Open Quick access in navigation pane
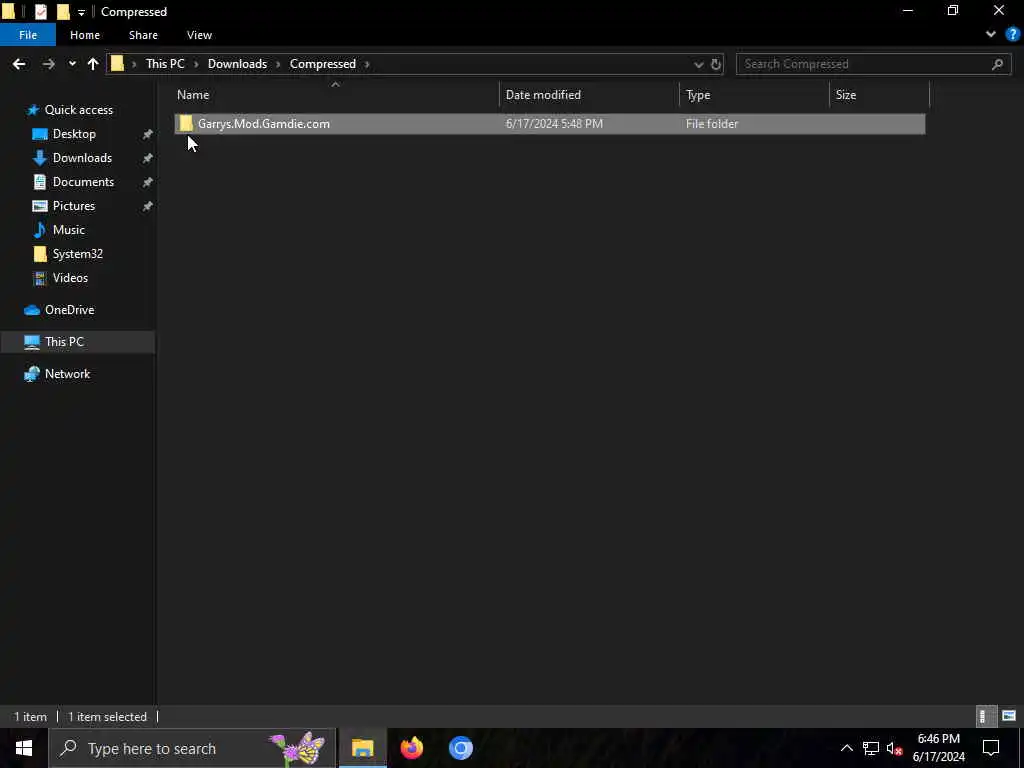 click(x=78, y=110)
